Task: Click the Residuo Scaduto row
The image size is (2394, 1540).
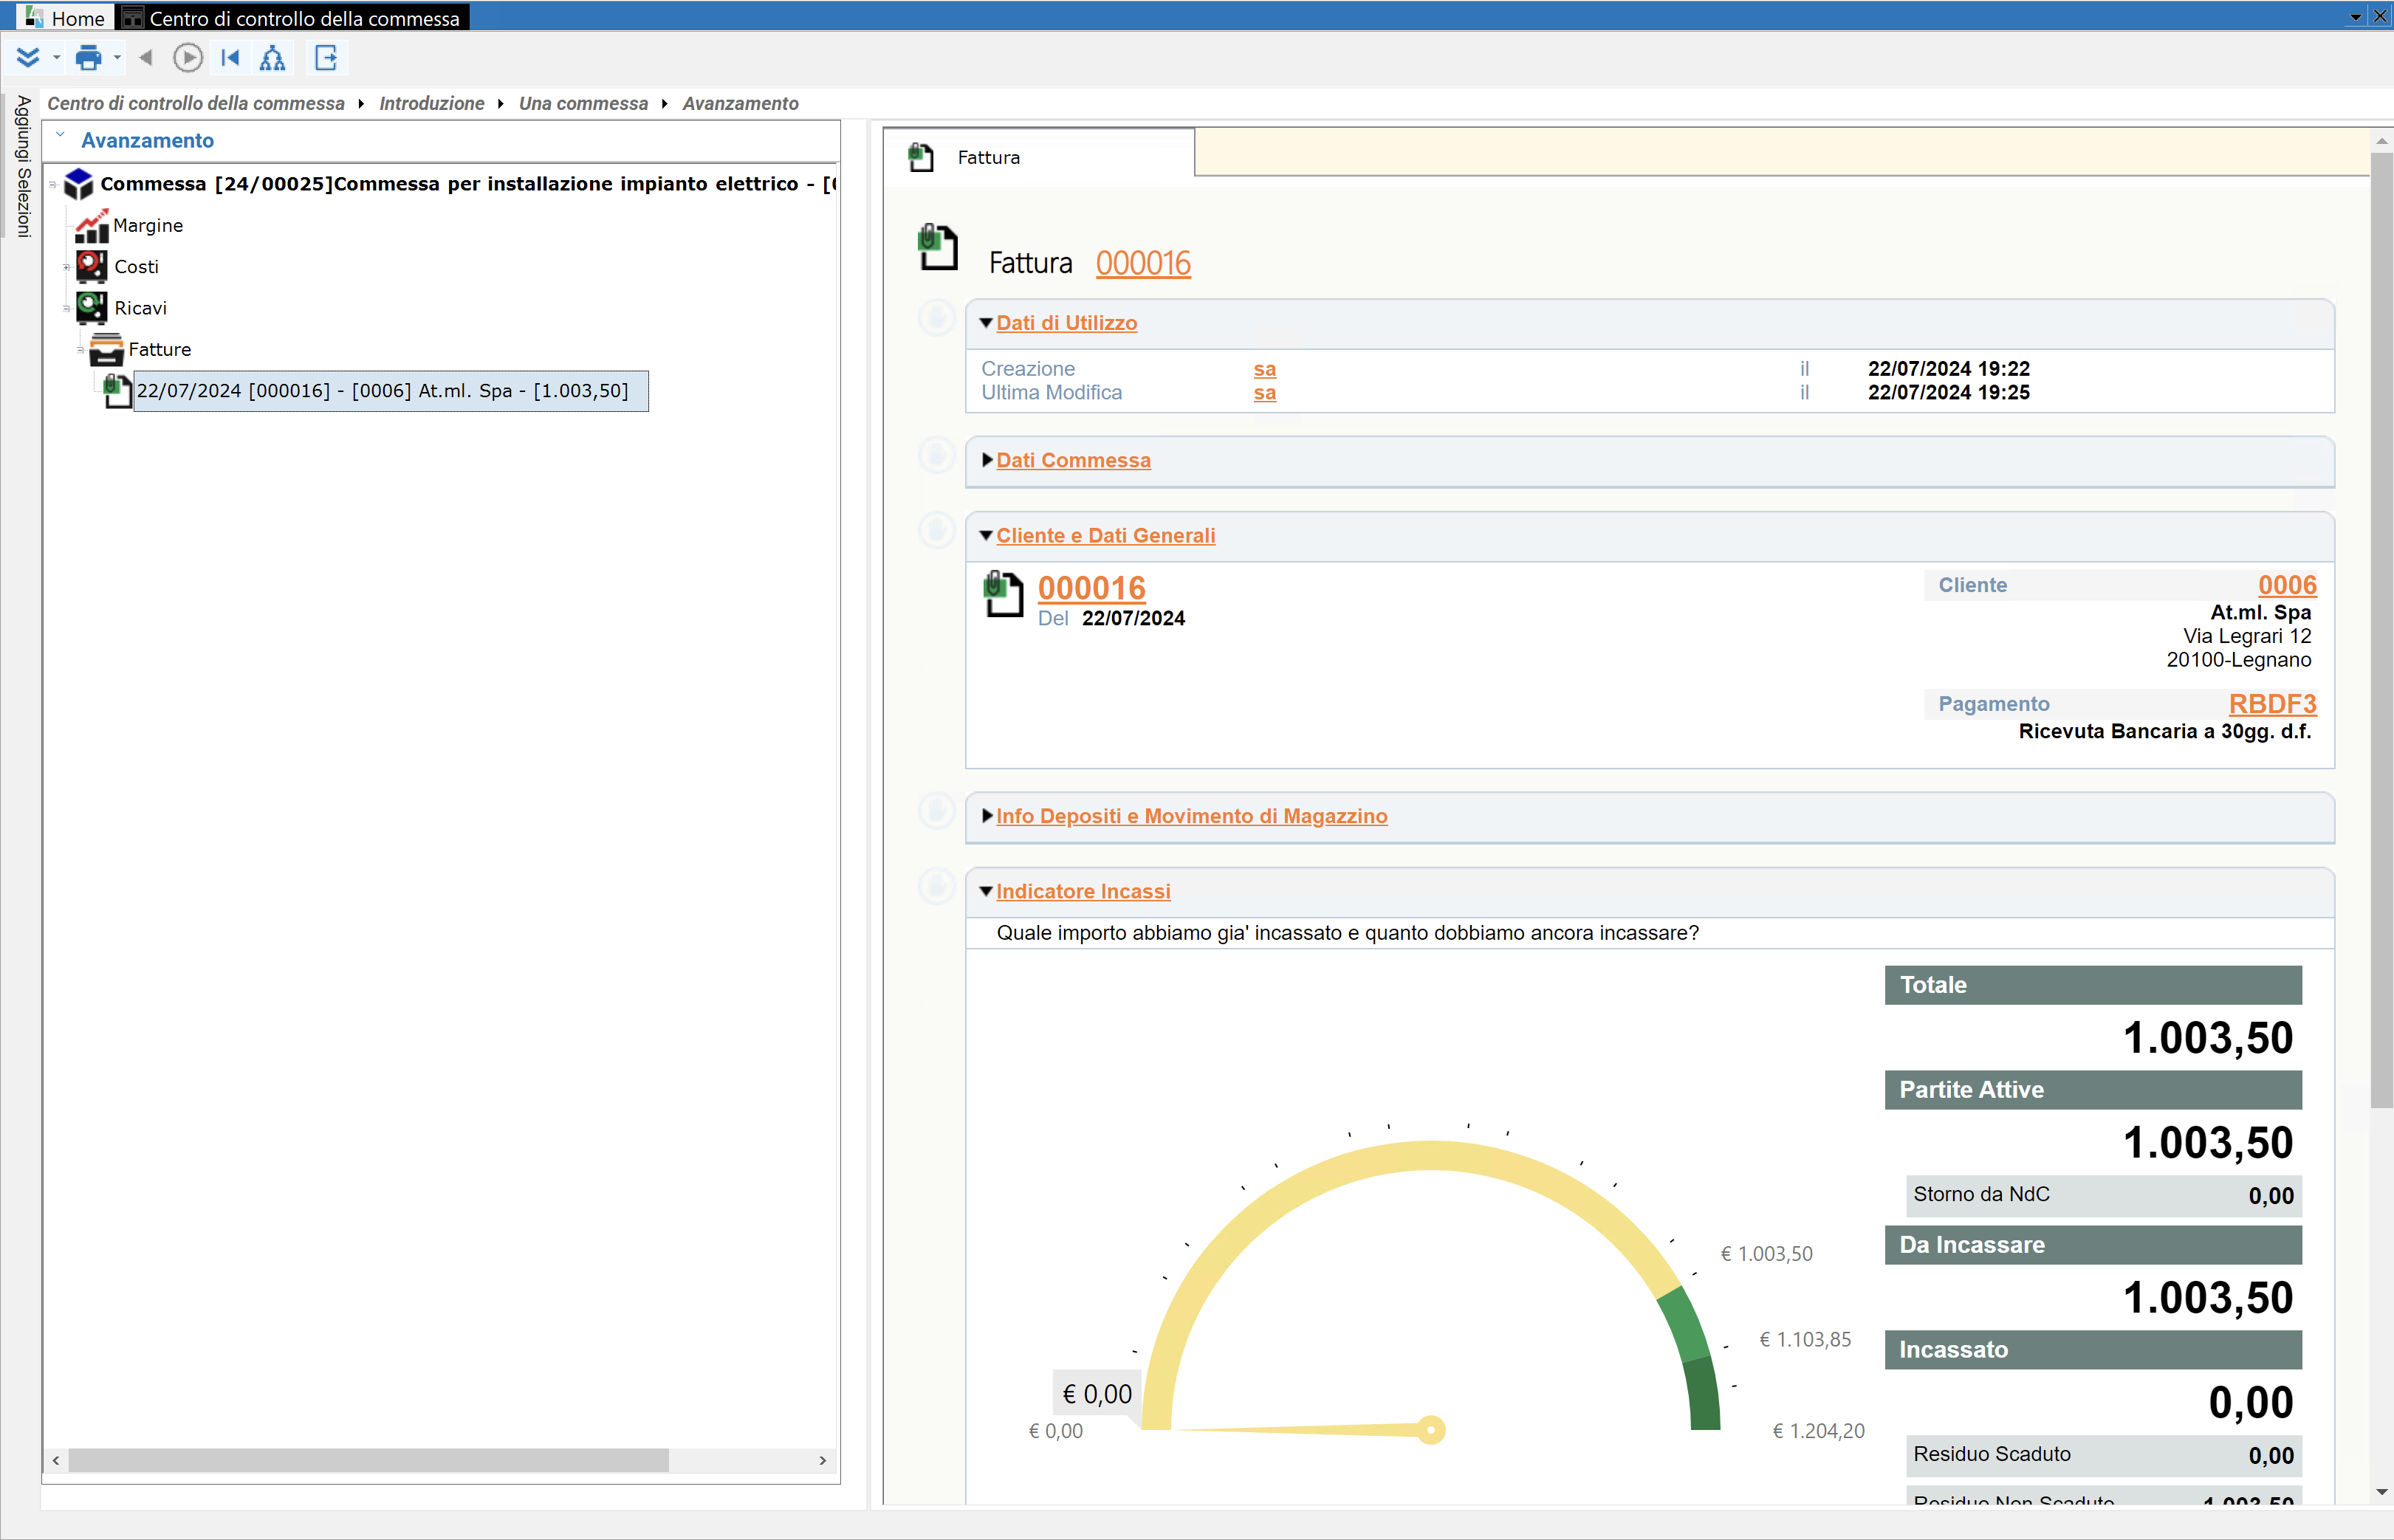Action: (2104, 1456)
